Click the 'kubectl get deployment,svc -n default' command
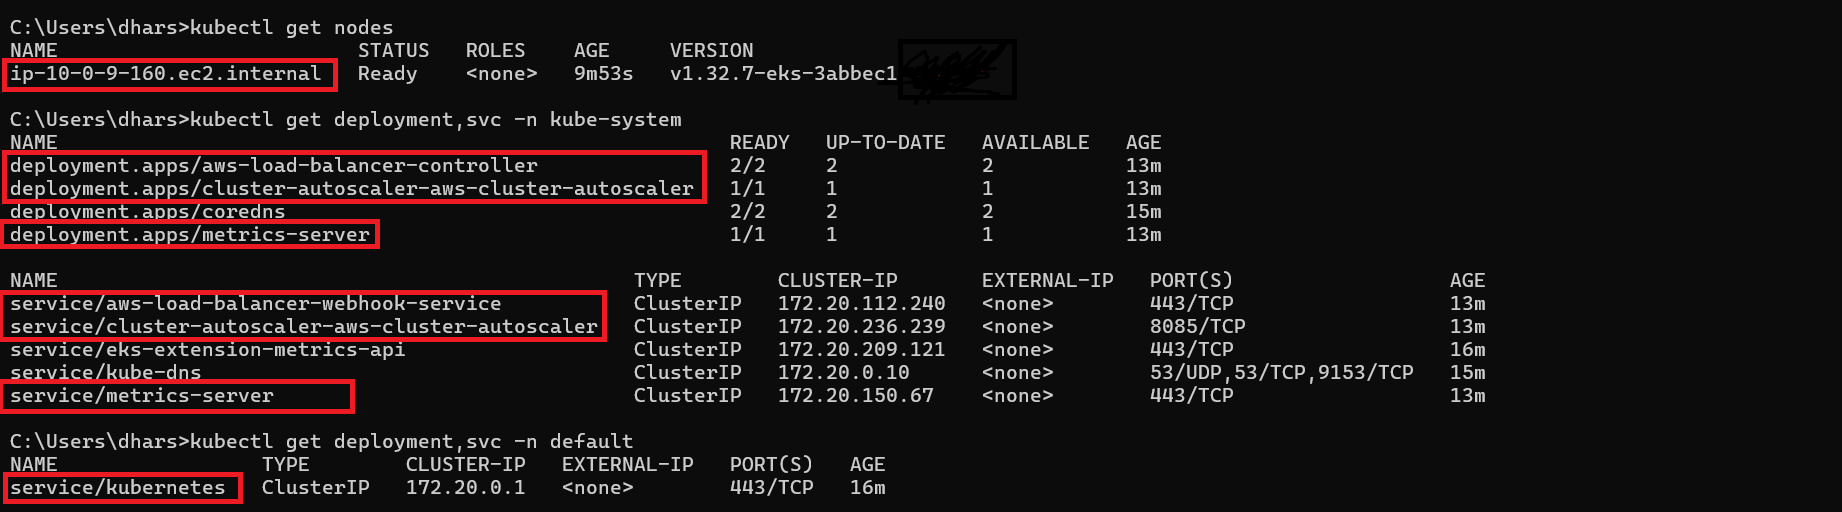The width and height of the screenshot is (1842, 512). tap(411, 442)
